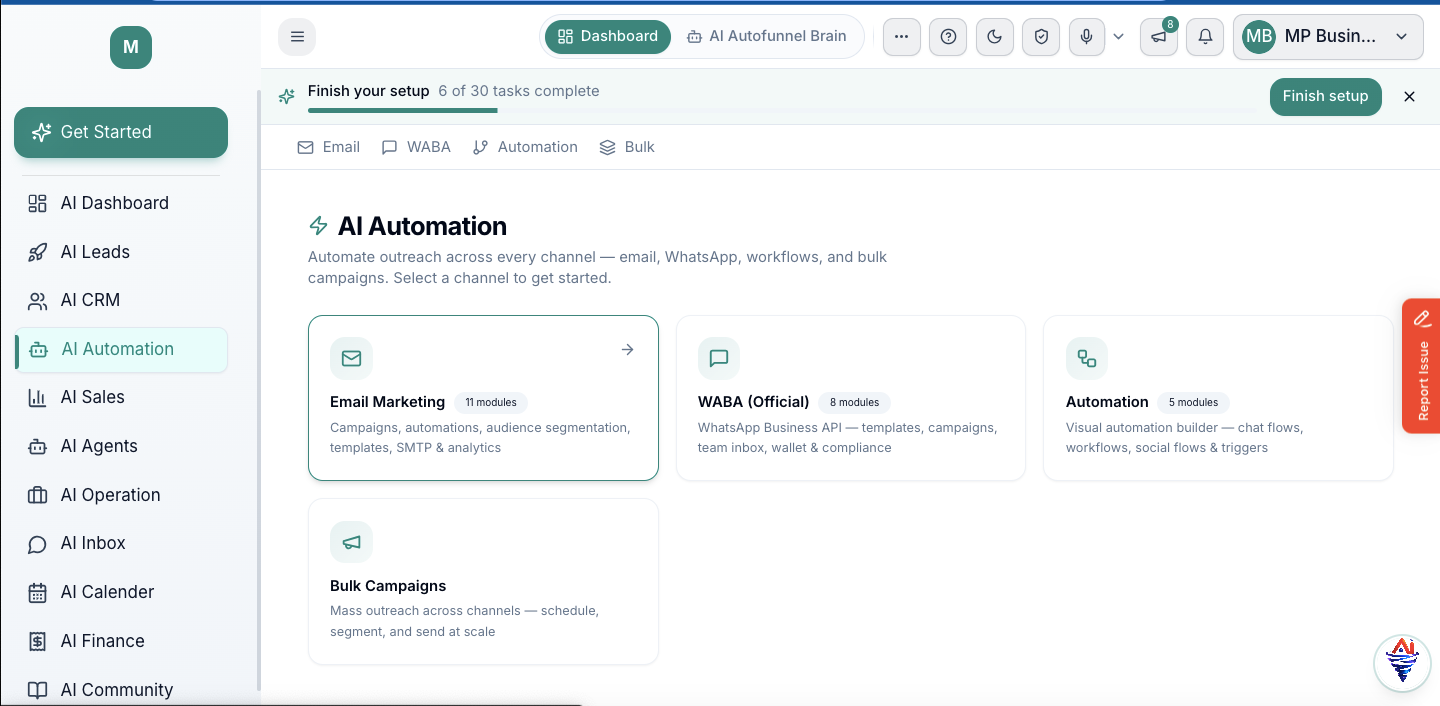Open AI Dashboard in sidebar
Screen dimensions: 1440x706
coord(121,203)
